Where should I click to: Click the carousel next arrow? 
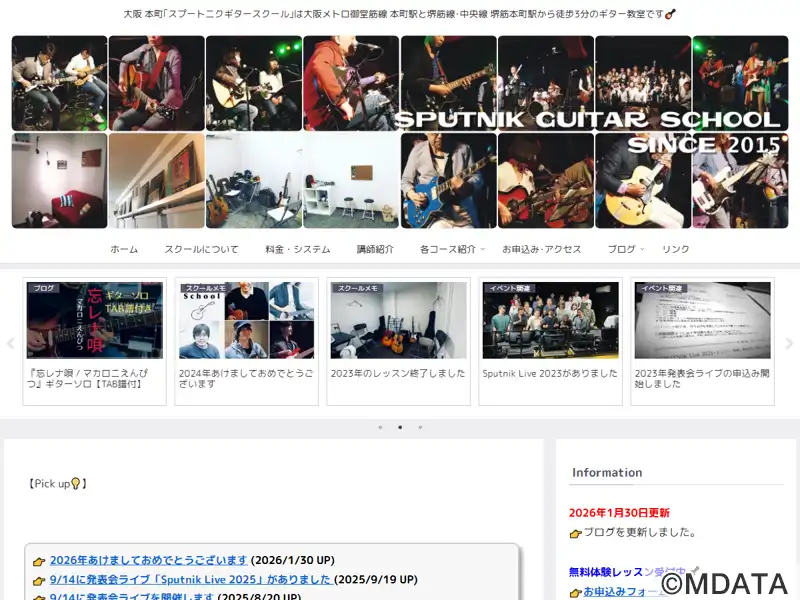pos(789,343)
